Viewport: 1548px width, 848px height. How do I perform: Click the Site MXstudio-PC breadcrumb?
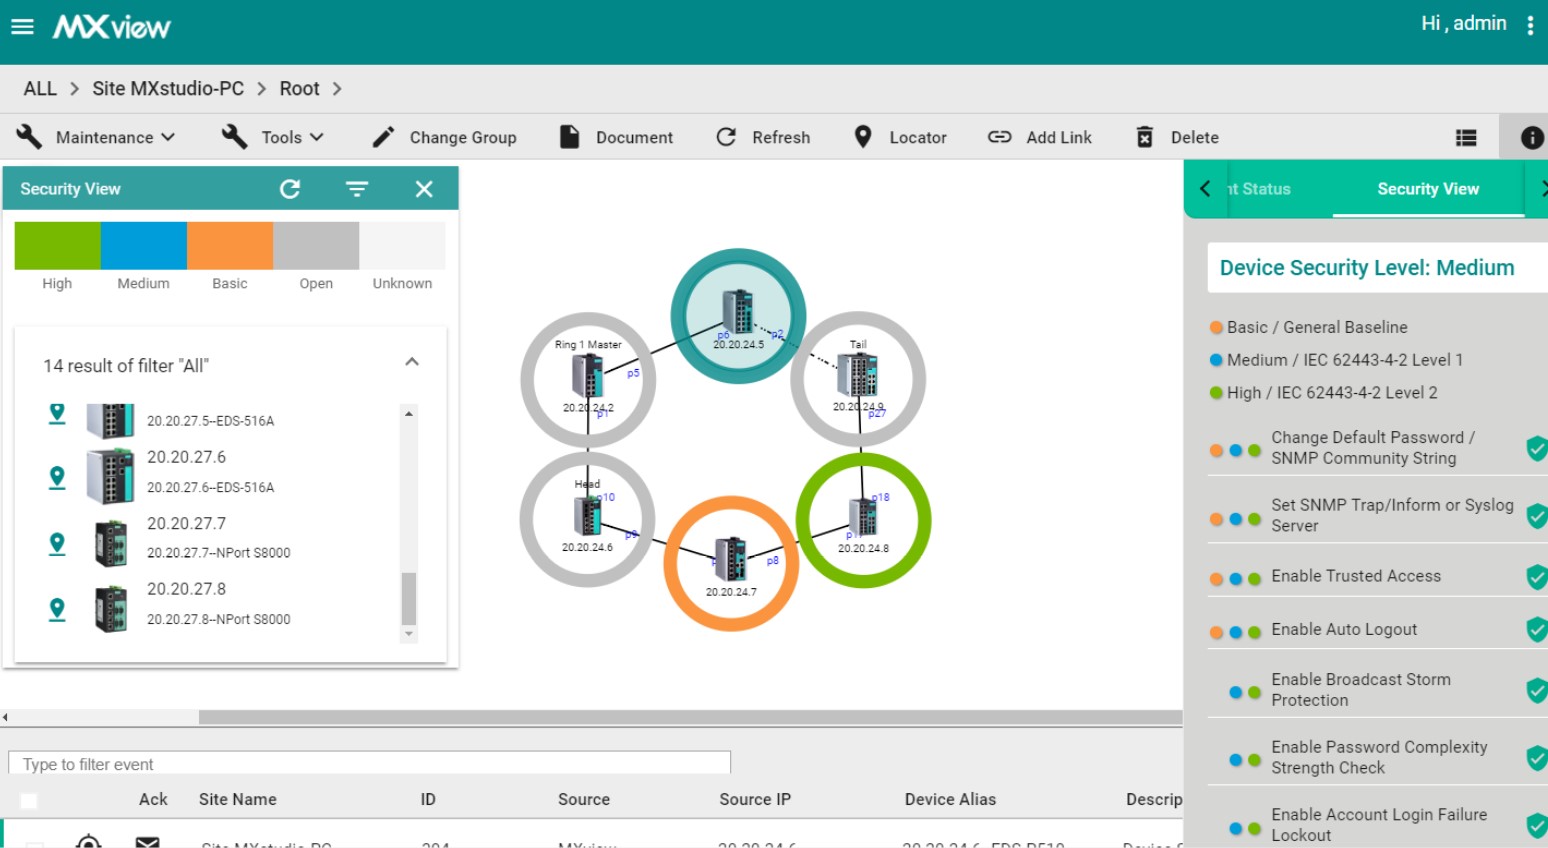(168, 88)
